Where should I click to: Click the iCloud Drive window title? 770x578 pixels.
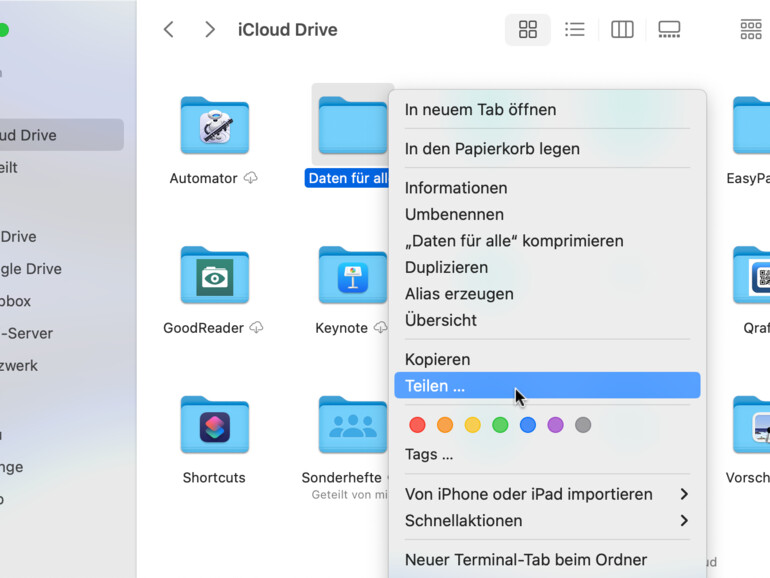coord(288,29)
